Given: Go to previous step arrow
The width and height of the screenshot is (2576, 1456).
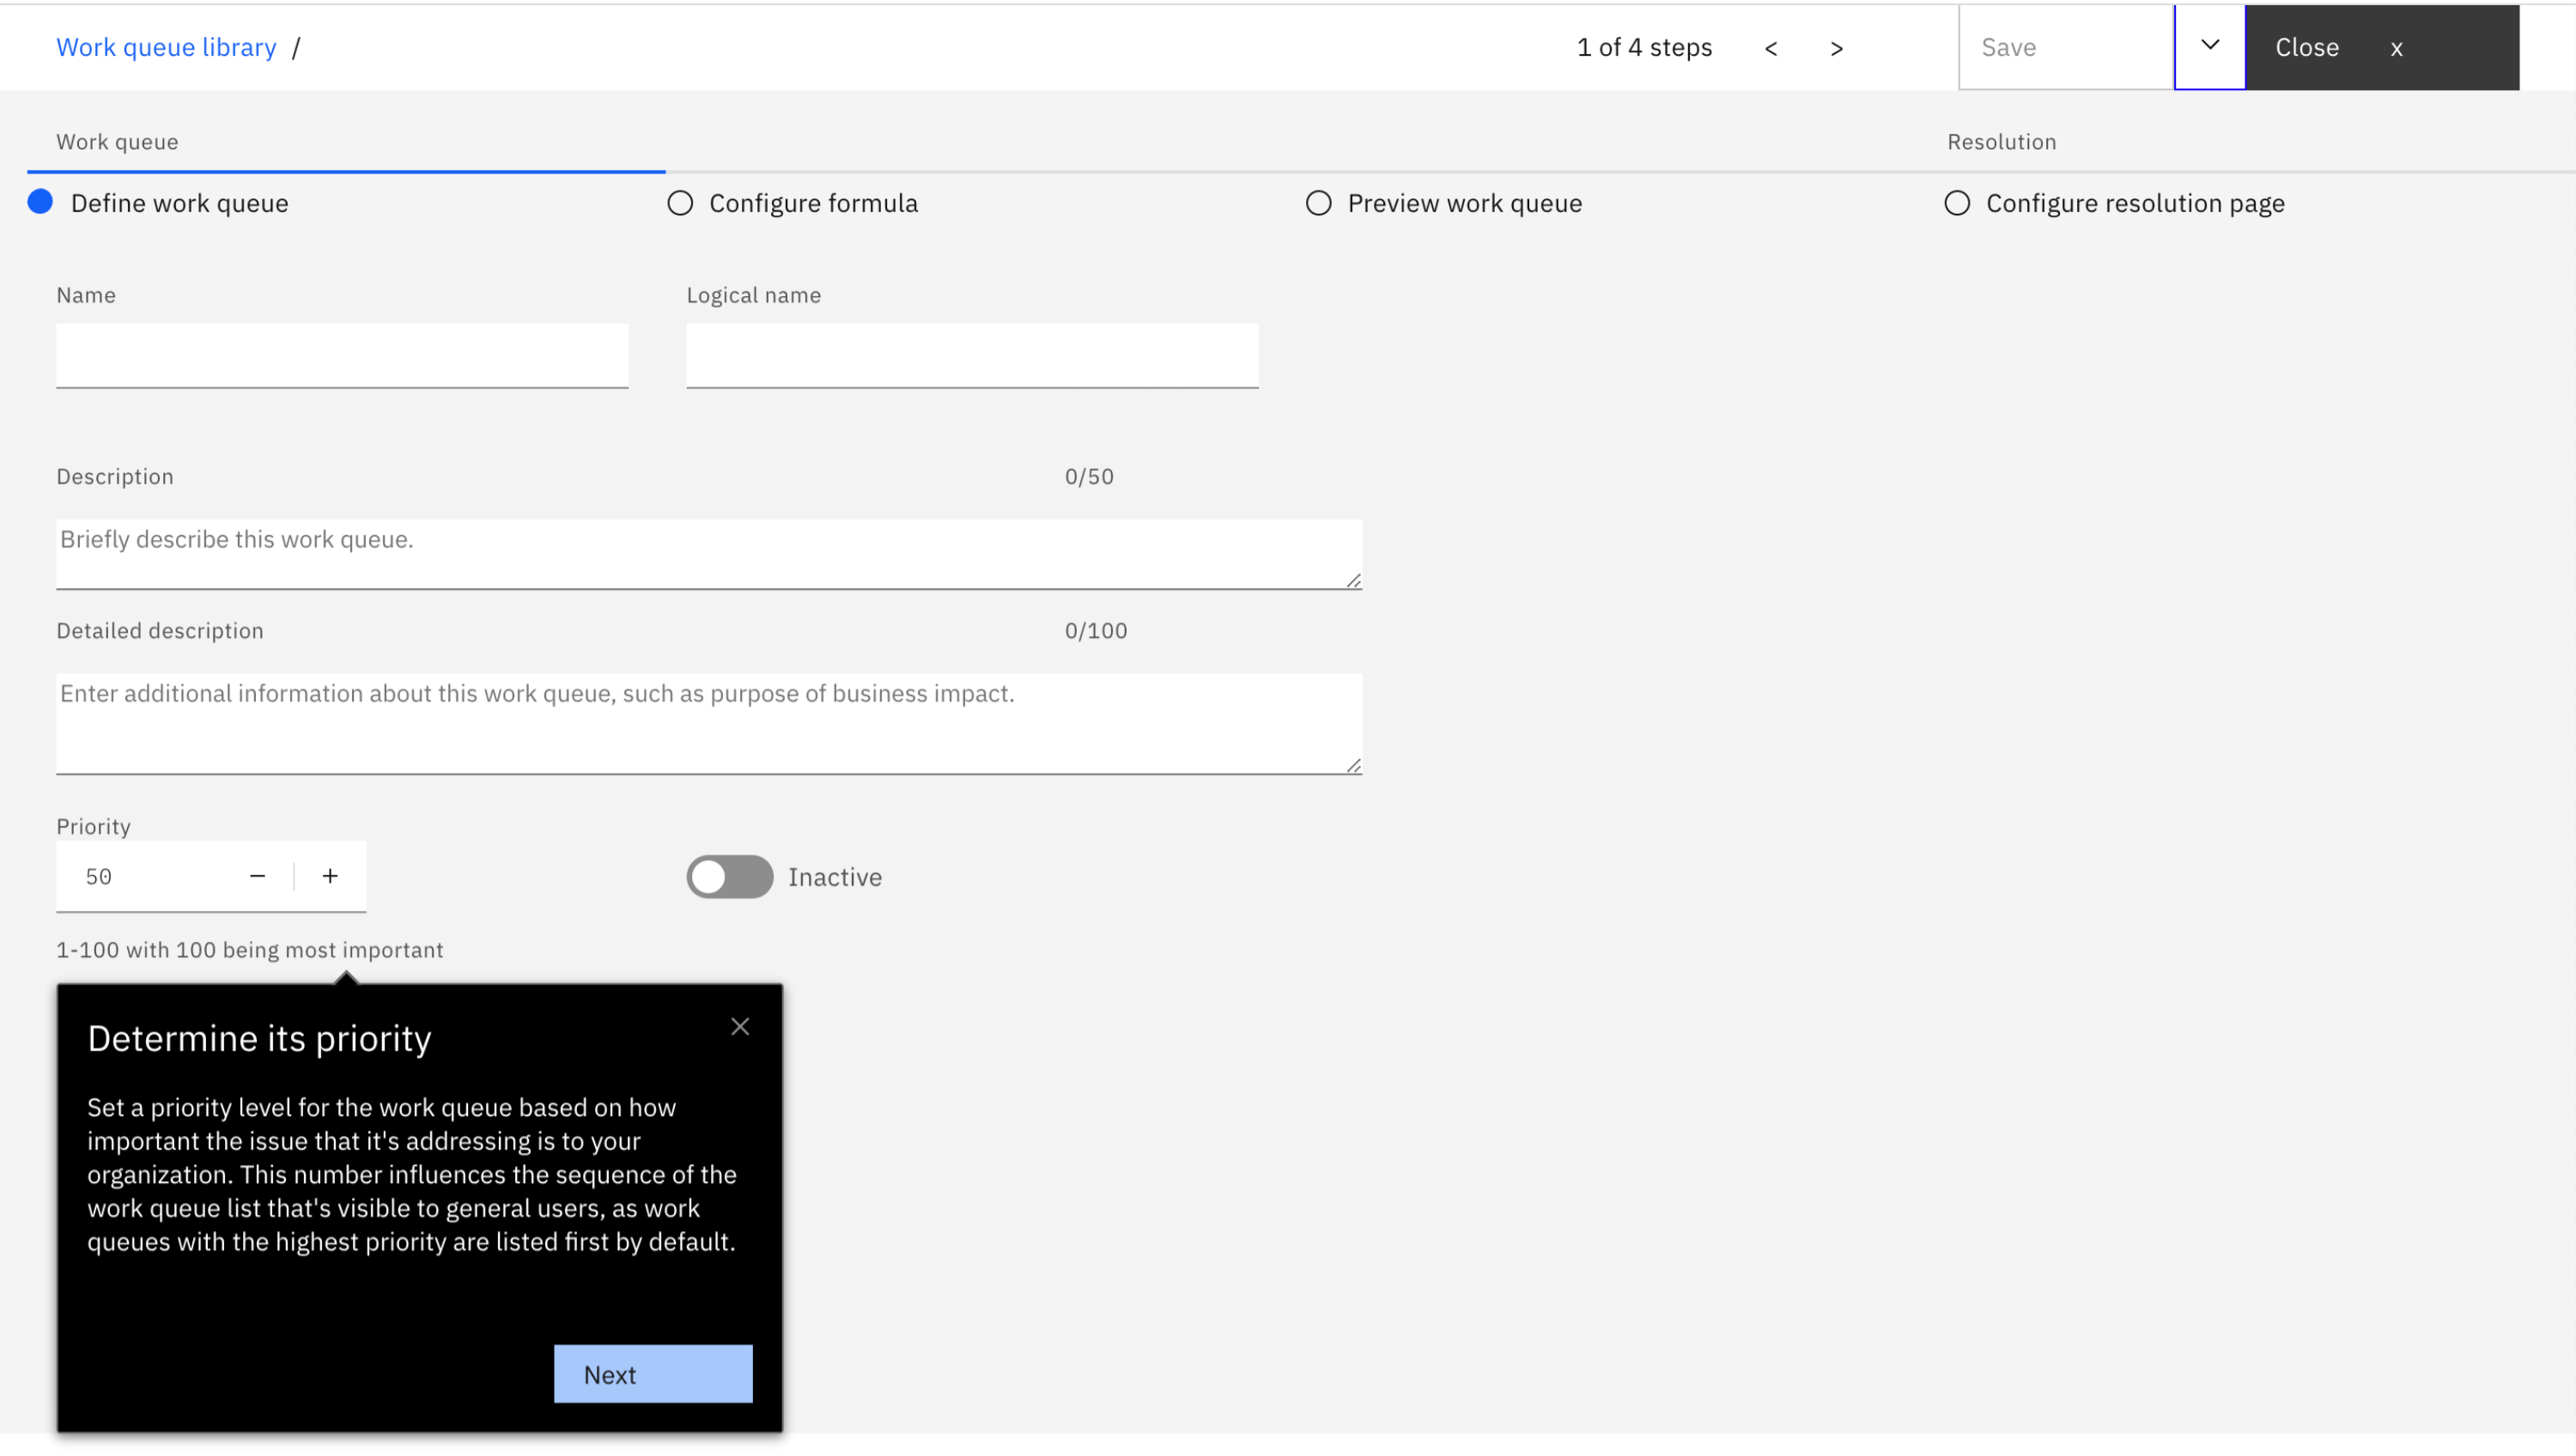Looking at the screenshot, I should (x=1771, y=48).
